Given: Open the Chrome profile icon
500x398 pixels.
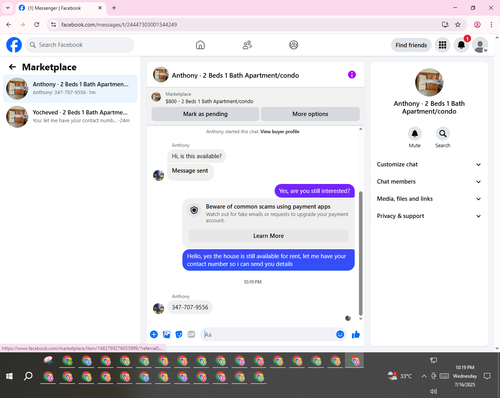Looking at the screenshot, I should [477, 25].
